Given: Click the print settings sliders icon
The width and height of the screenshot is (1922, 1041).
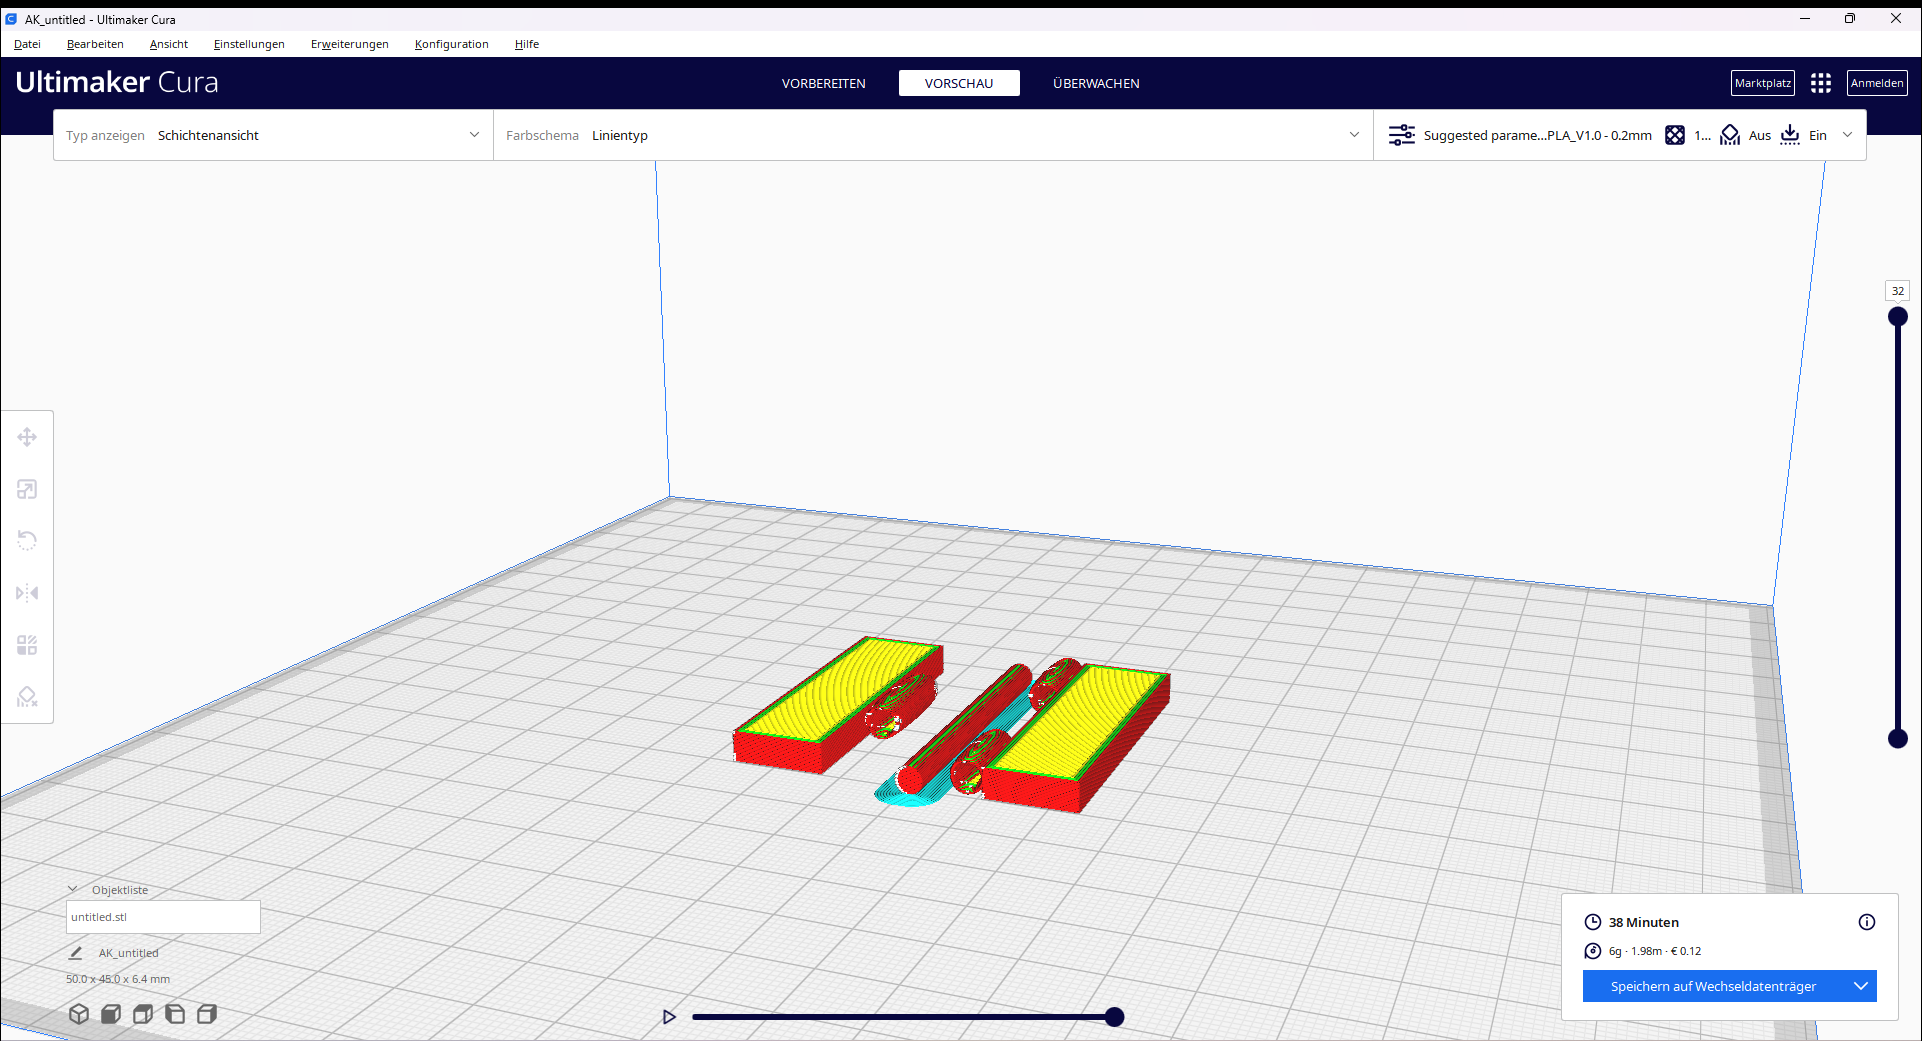Looking at the screenshot, I should point(1402,135).
